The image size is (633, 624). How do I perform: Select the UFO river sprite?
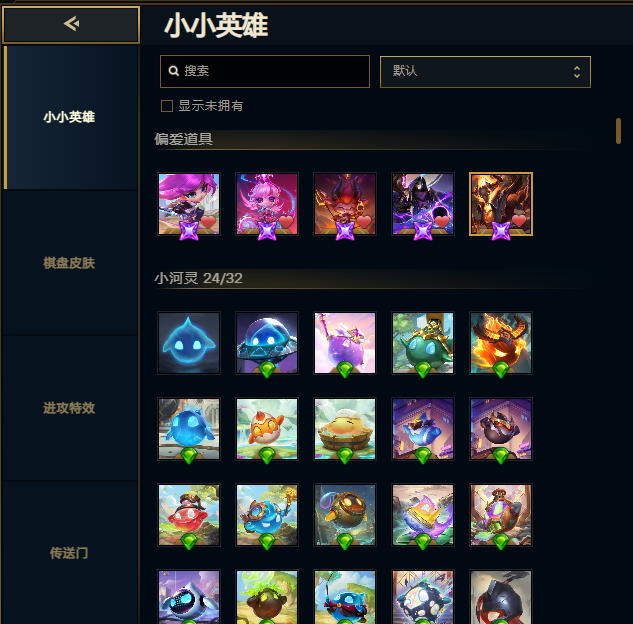pos(267,343)
